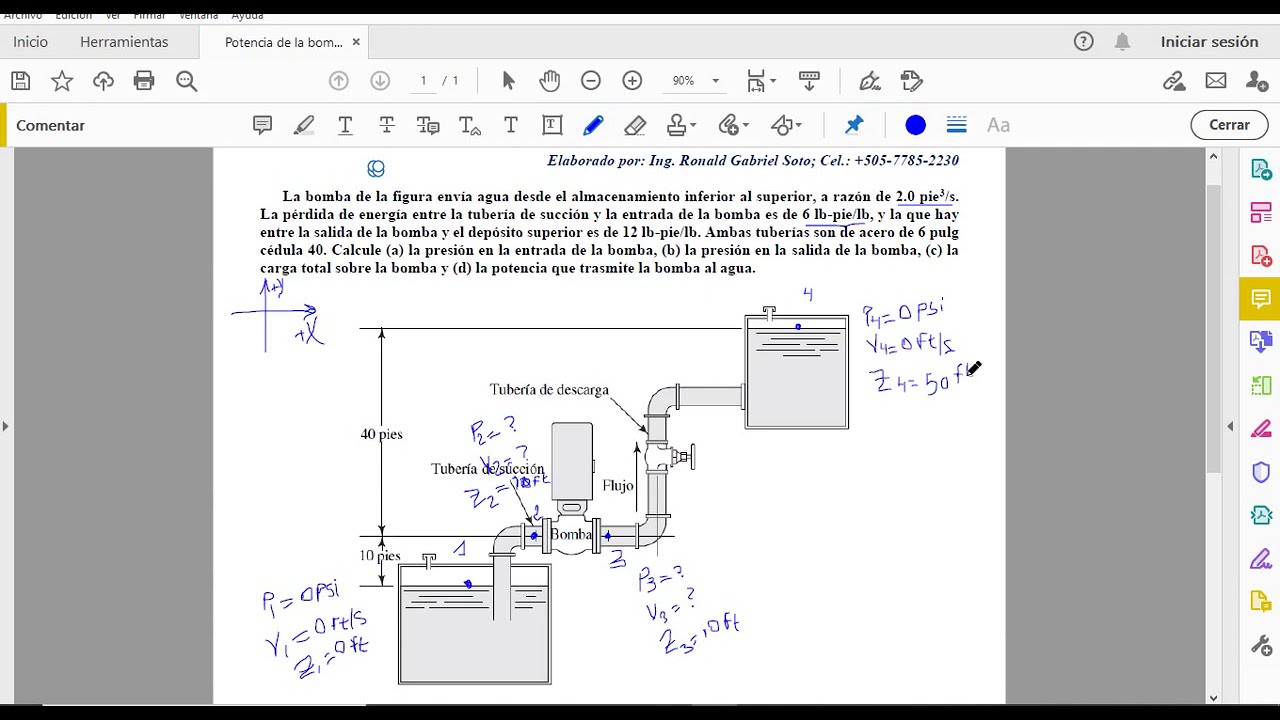The image size is (1280, 720).
Task: Zoom in with the plus button
Action: coord(632,81)
